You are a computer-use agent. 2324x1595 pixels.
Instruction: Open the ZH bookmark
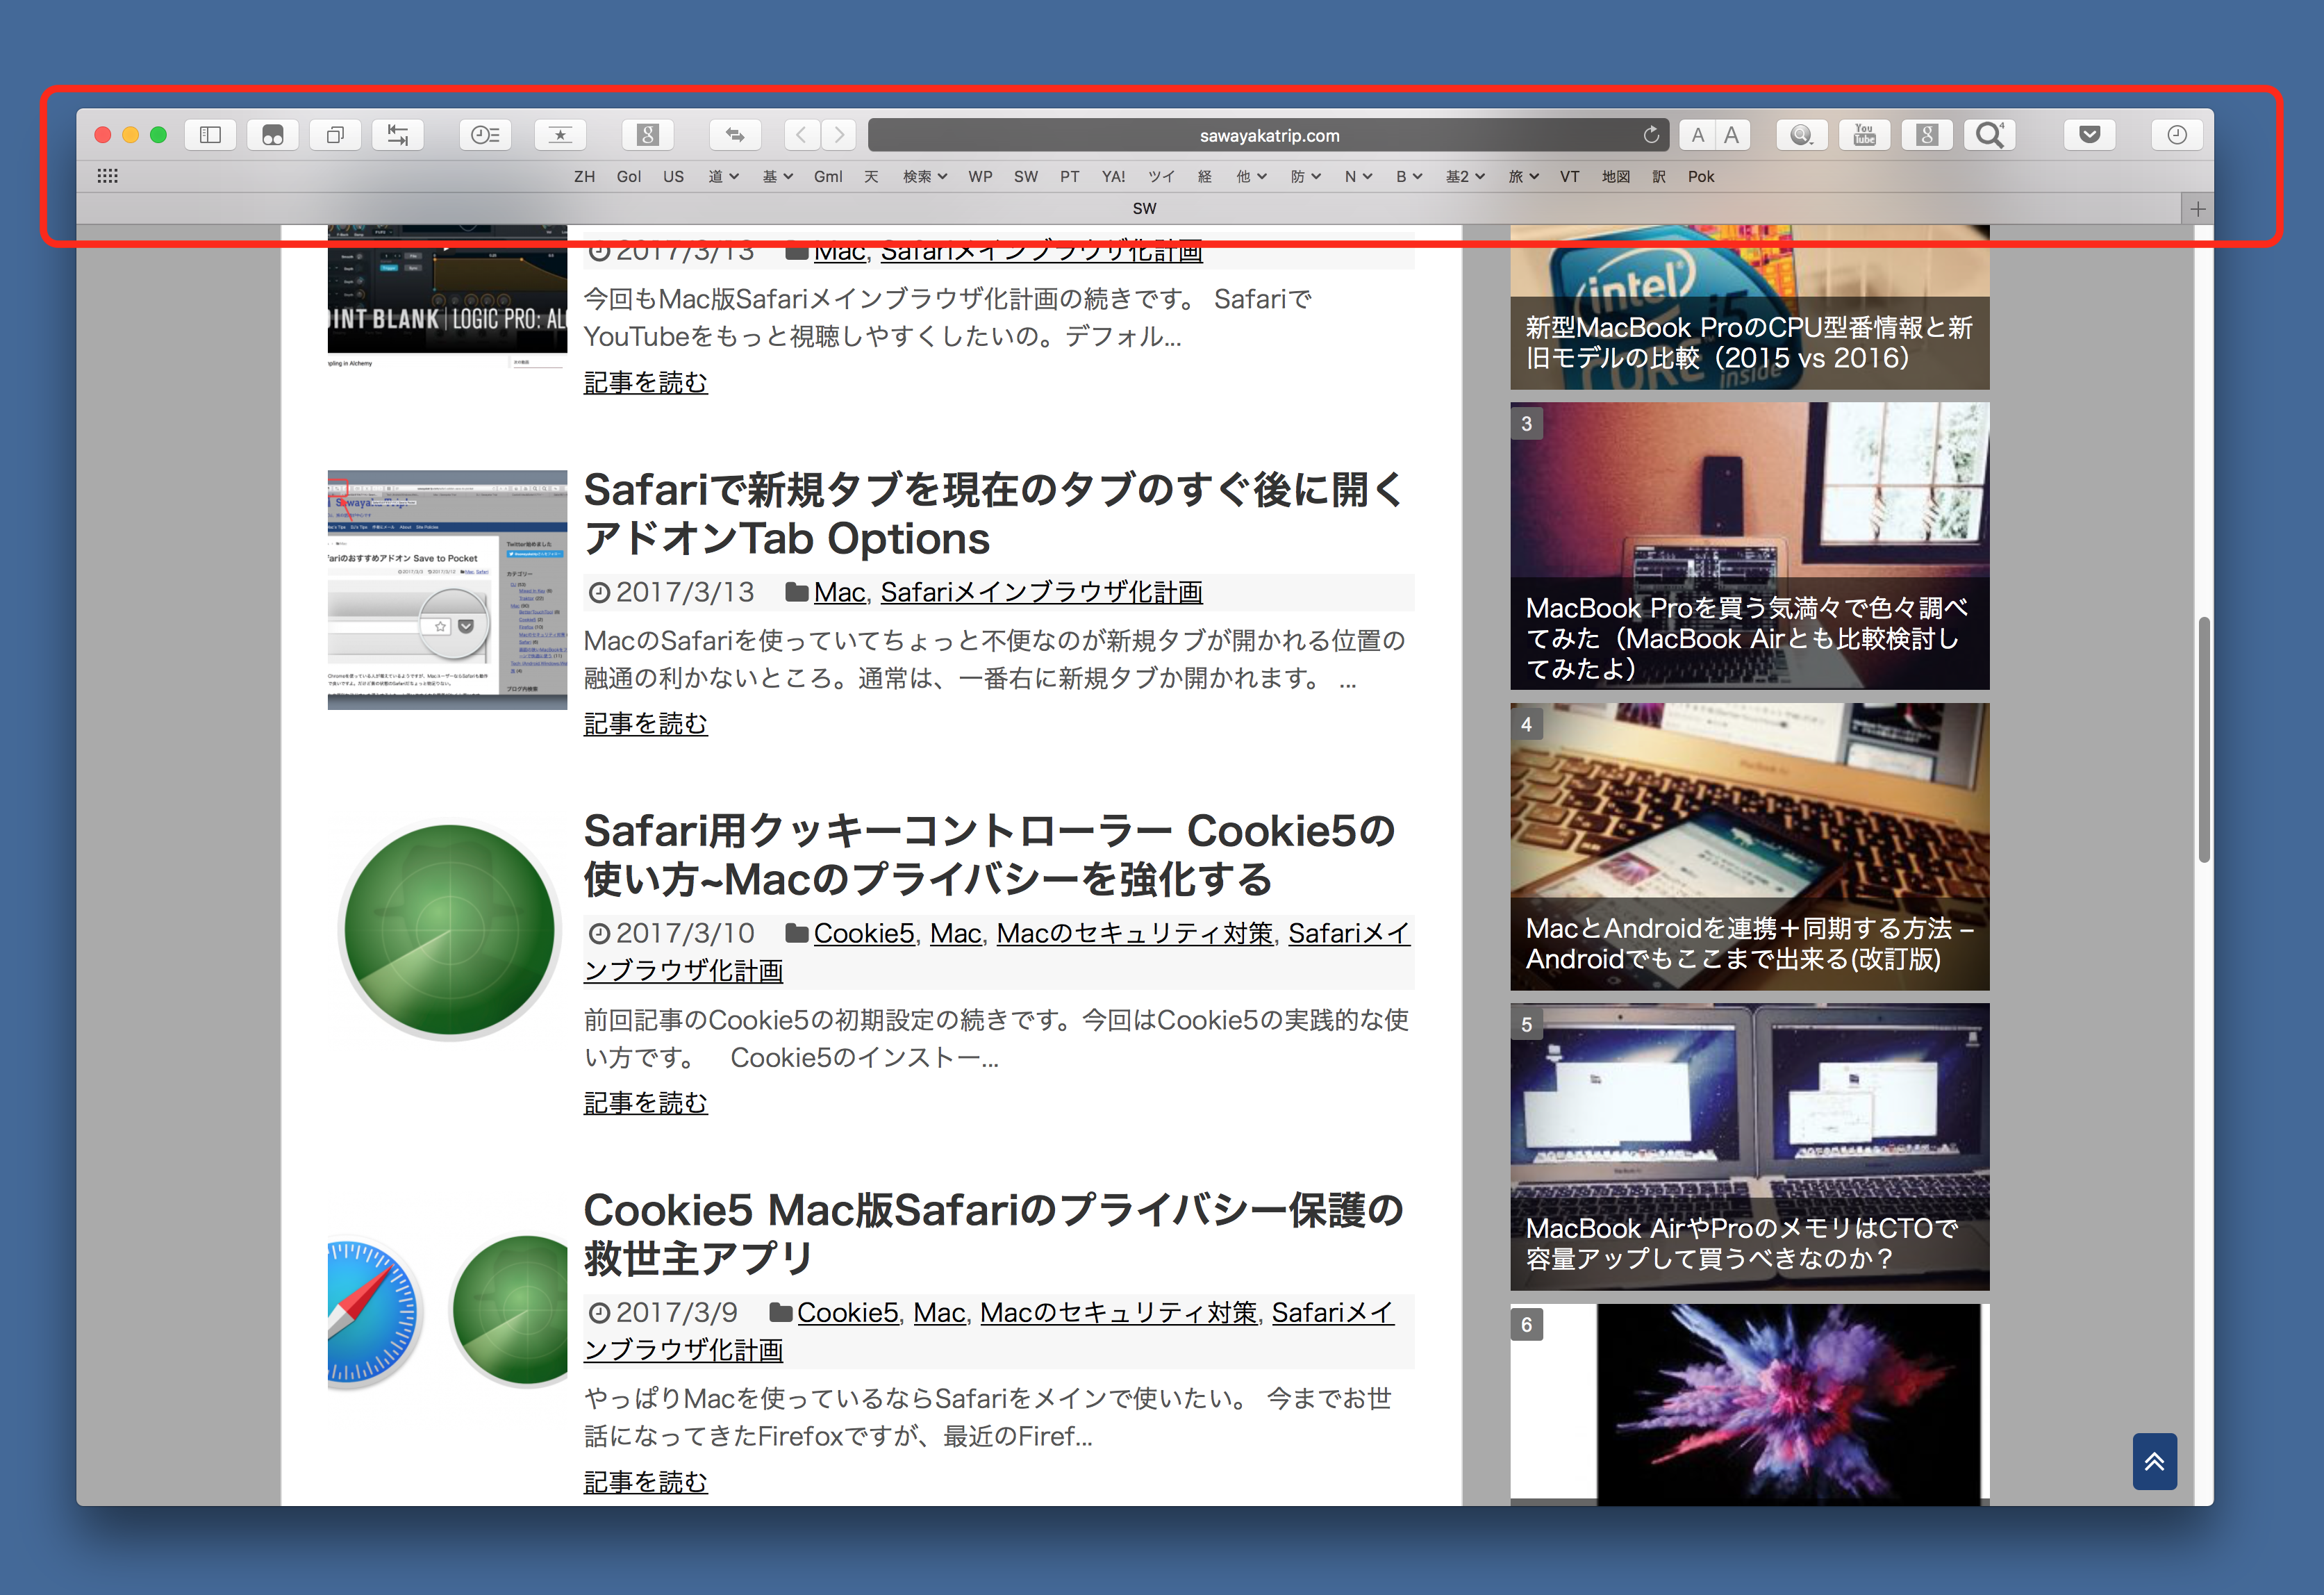(x=584, y=177)
